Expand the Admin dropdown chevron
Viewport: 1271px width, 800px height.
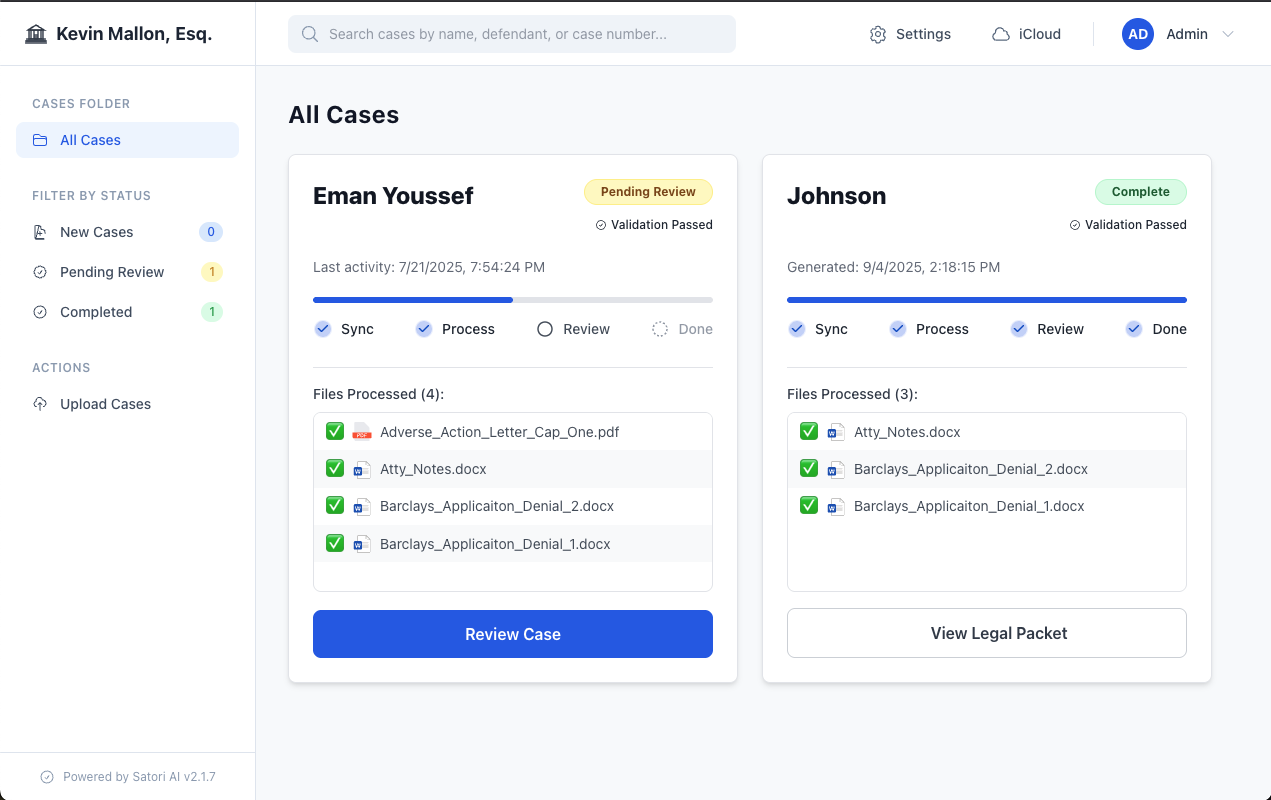point(1228,34)
